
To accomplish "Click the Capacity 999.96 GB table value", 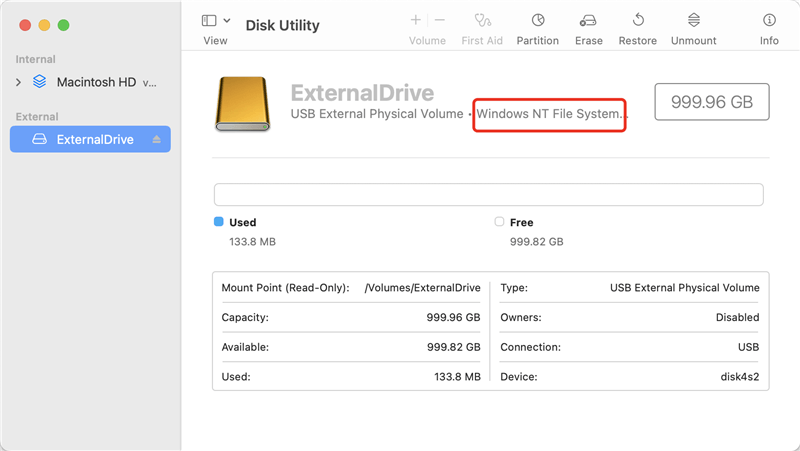I will (454, 317).
